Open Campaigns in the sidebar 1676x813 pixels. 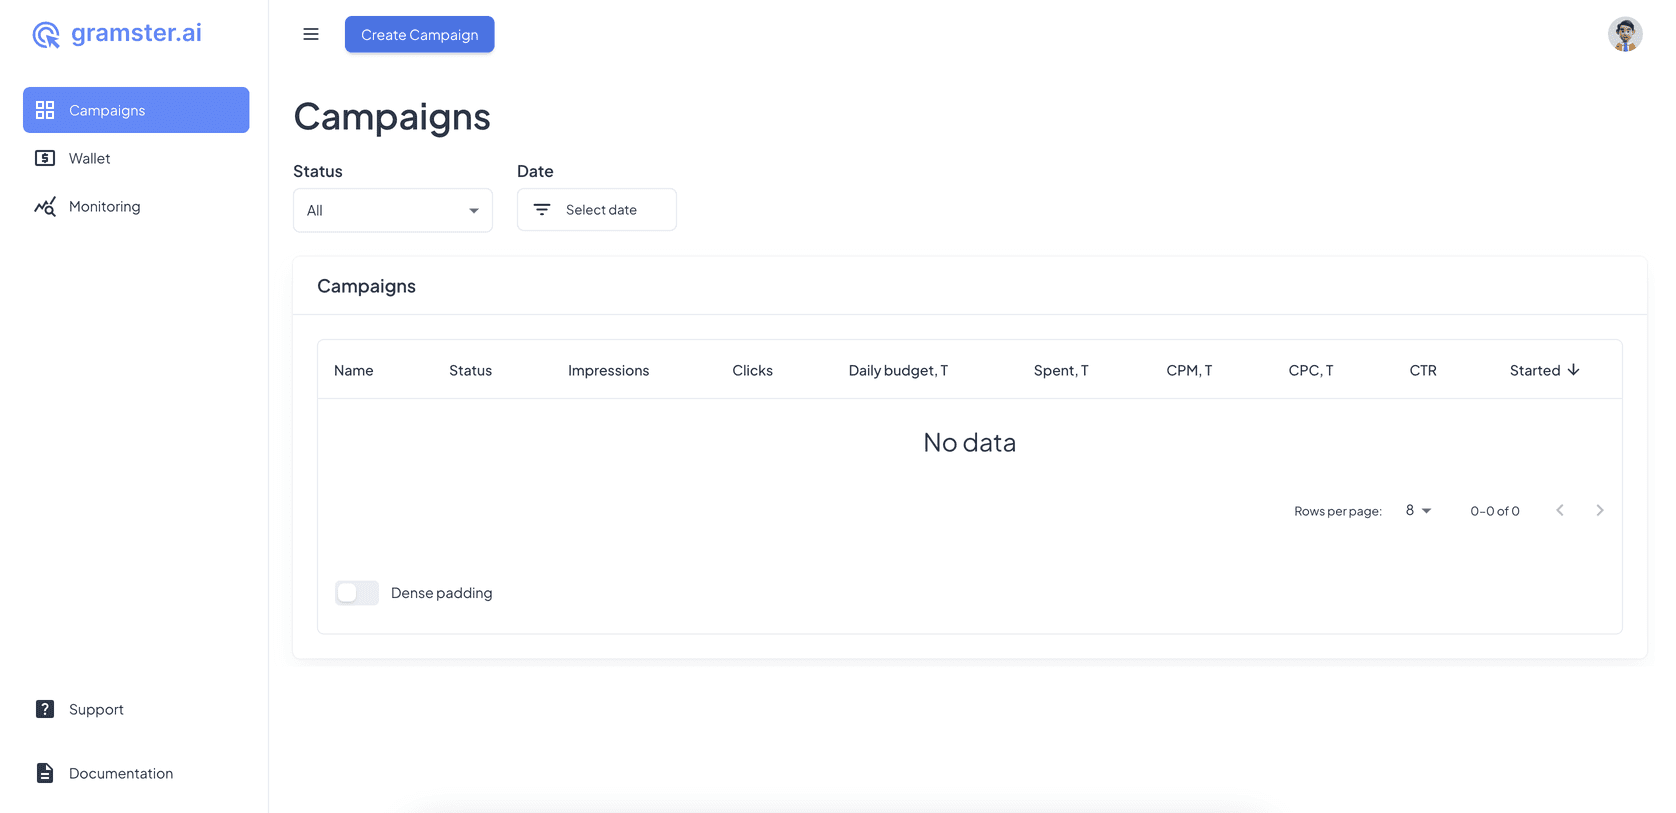[136, 110]
